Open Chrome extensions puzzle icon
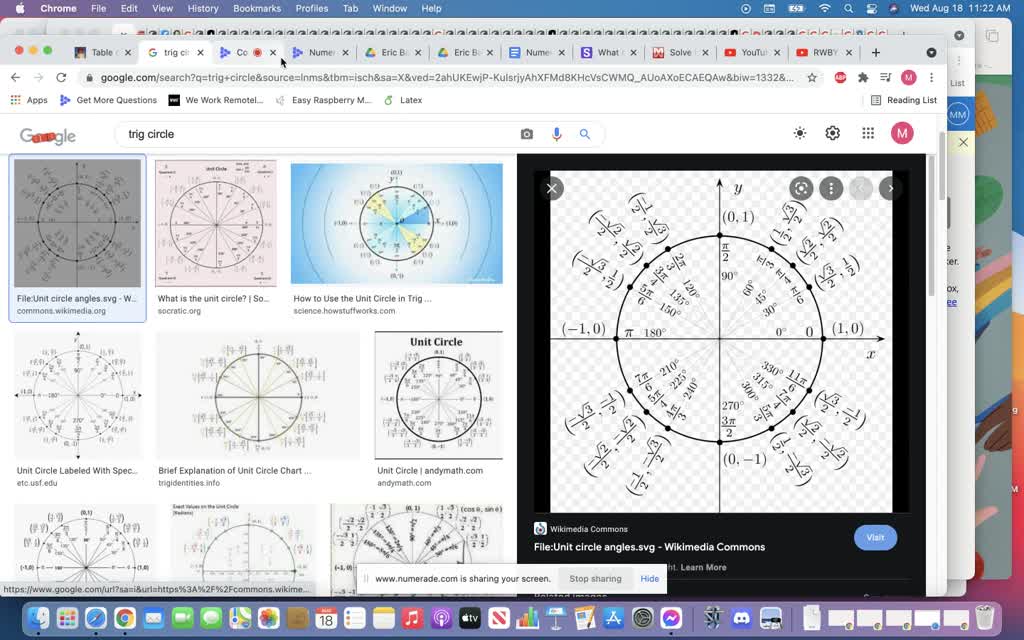Viewport: 1024px width, 640px height. click(863, 78)
